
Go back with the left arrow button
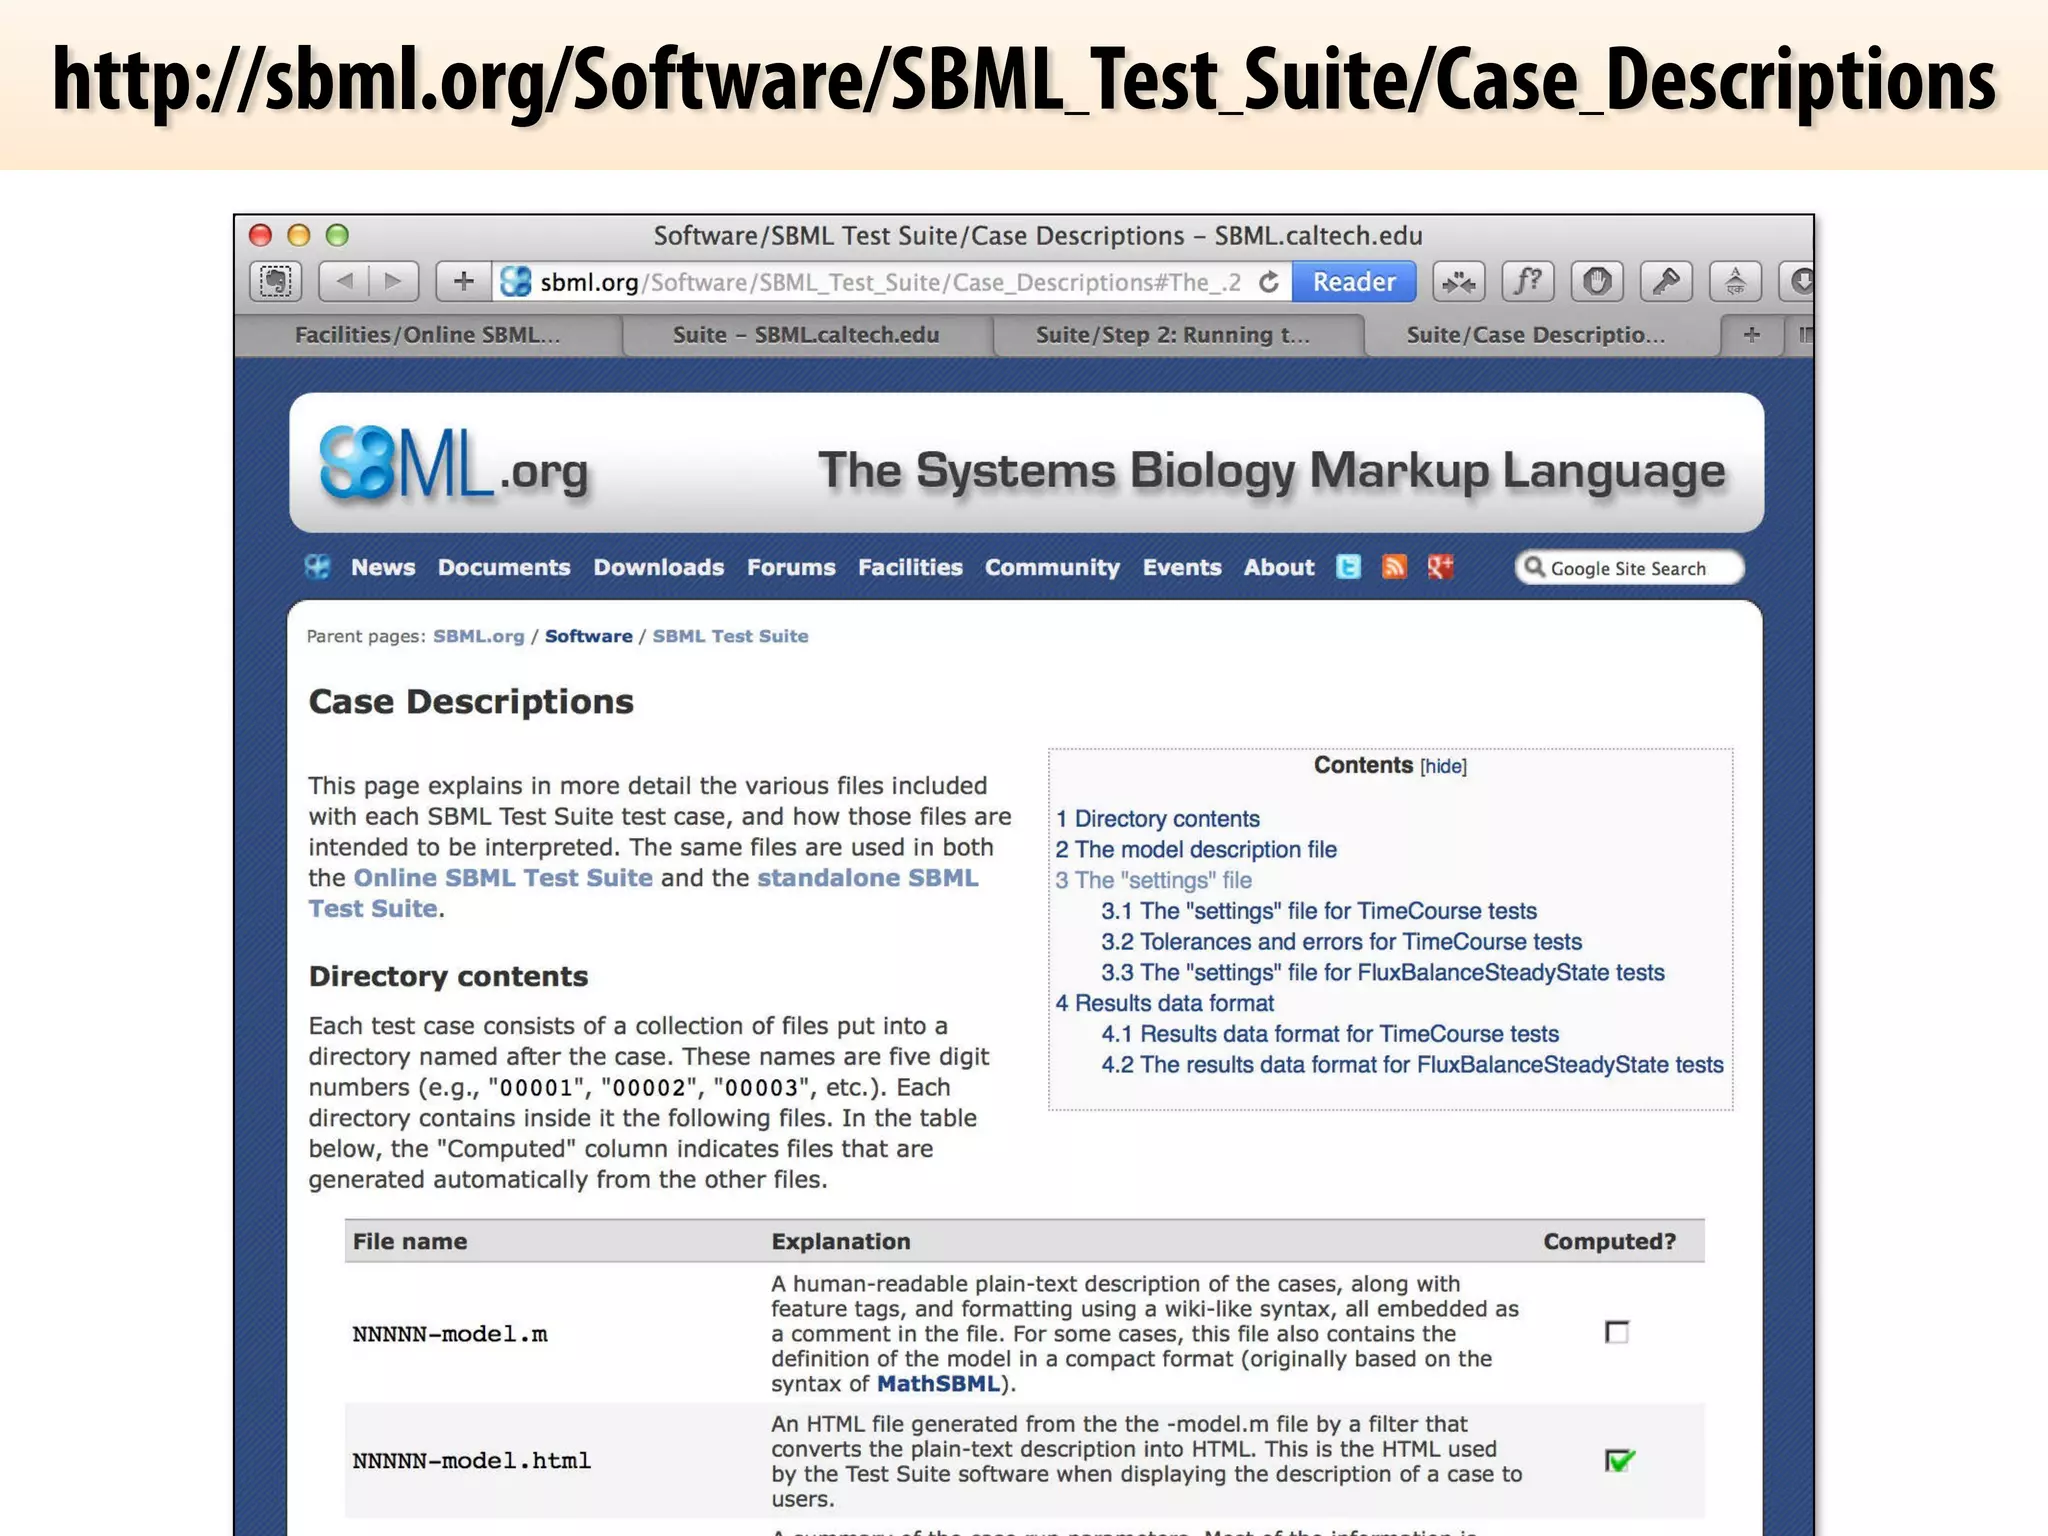click(x=344, y=282)
